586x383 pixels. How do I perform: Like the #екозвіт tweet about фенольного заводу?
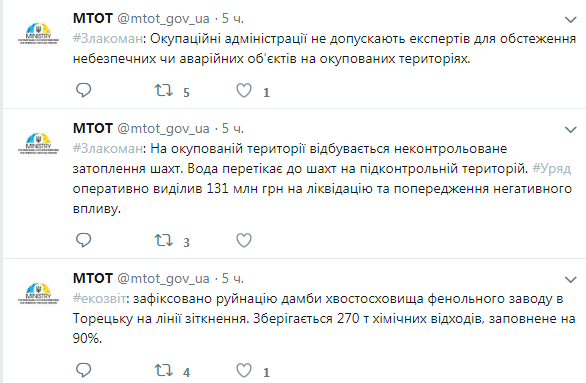tap(244, 370)
